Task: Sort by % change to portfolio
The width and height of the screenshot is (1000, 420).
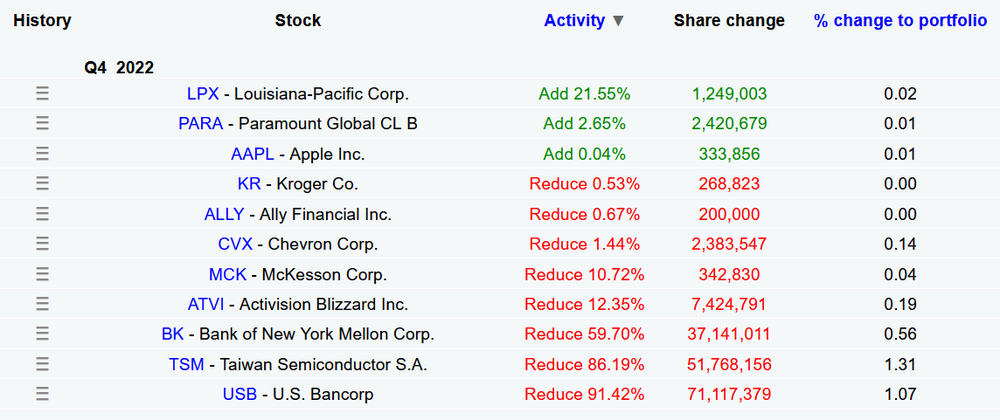Action: (x=900, y=21)
